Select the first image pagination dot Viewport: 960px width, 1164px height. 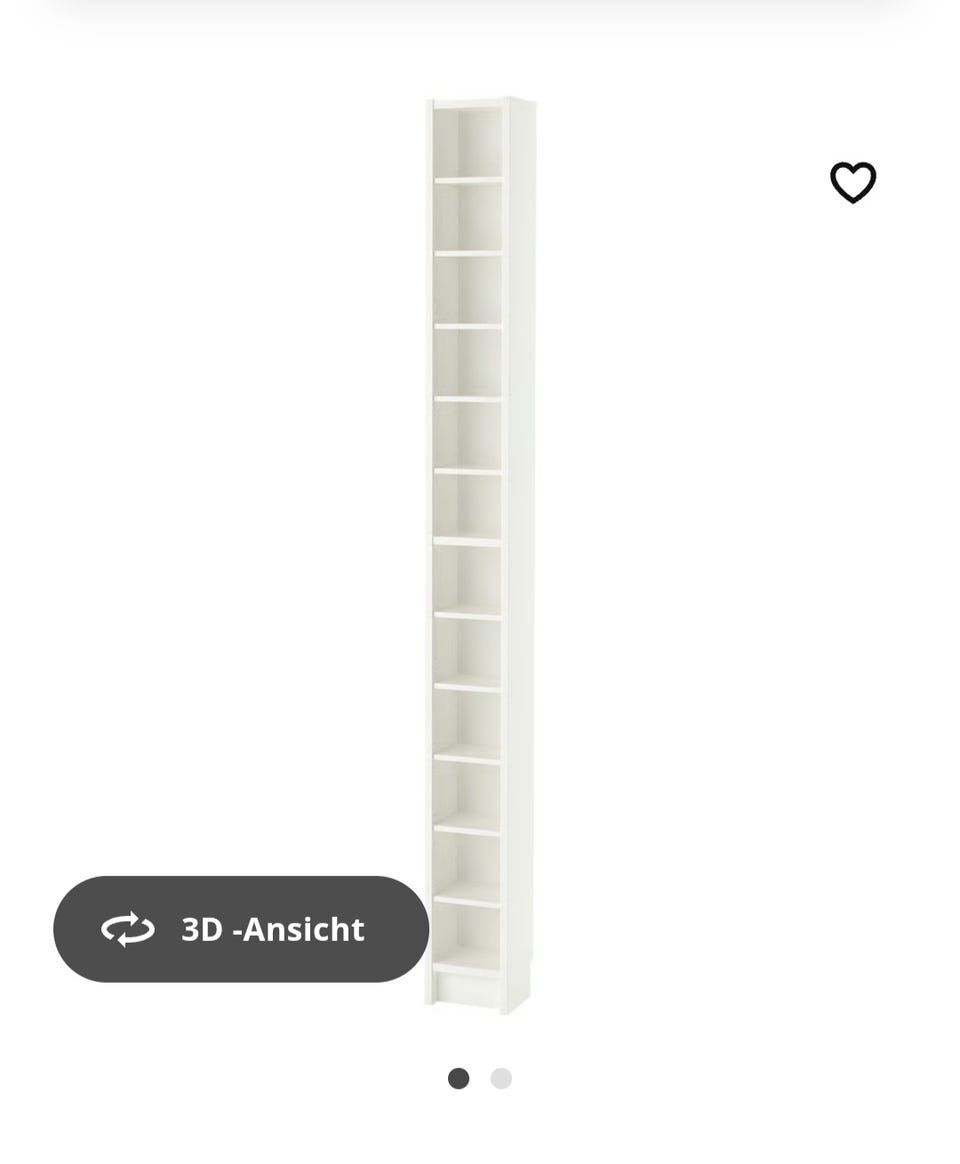458,1078
